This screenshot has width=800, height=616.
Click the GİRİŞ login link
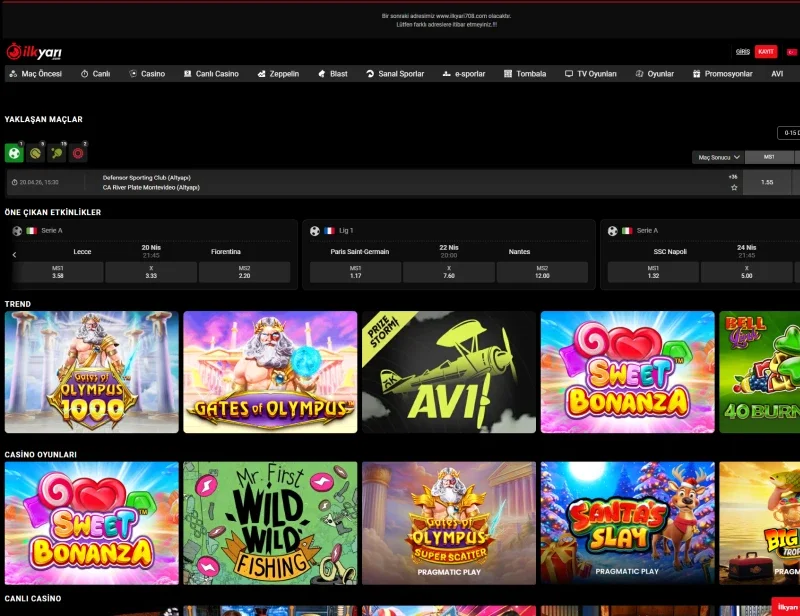(x=743, y=52)
